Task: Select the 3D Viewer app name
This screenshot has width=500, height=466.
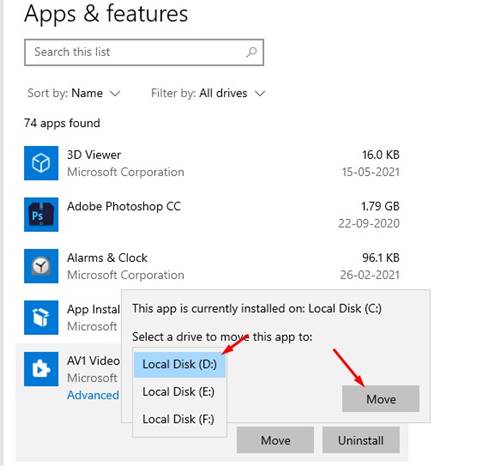Action: click(x=94, y=155)
